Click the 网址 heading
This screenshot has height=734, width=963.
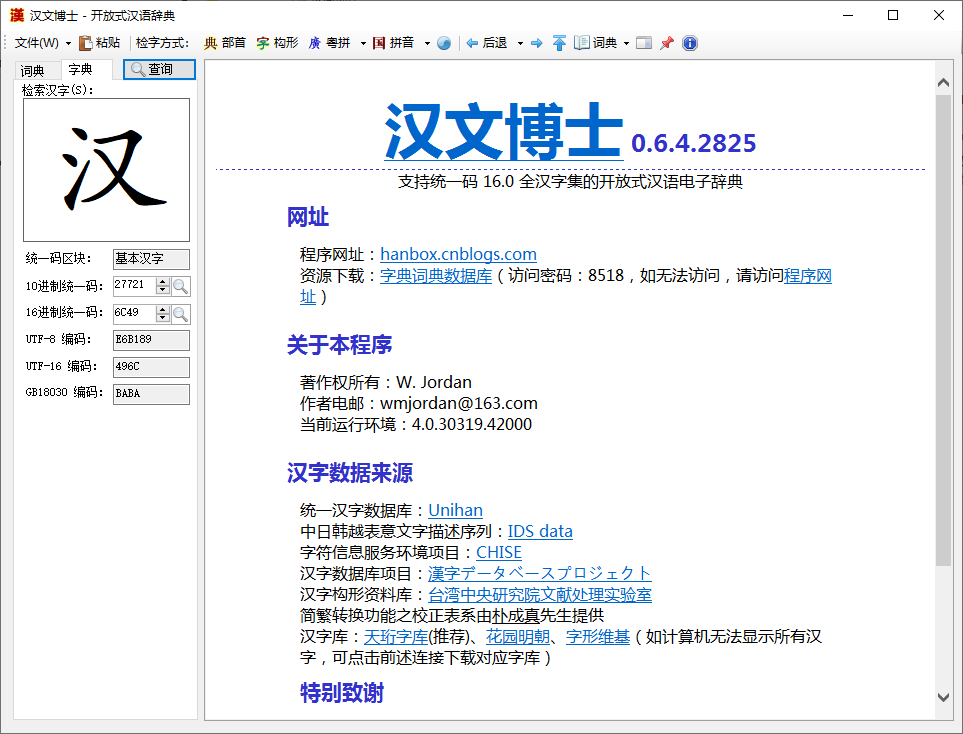pyautogui.click(x=308, y=217)
